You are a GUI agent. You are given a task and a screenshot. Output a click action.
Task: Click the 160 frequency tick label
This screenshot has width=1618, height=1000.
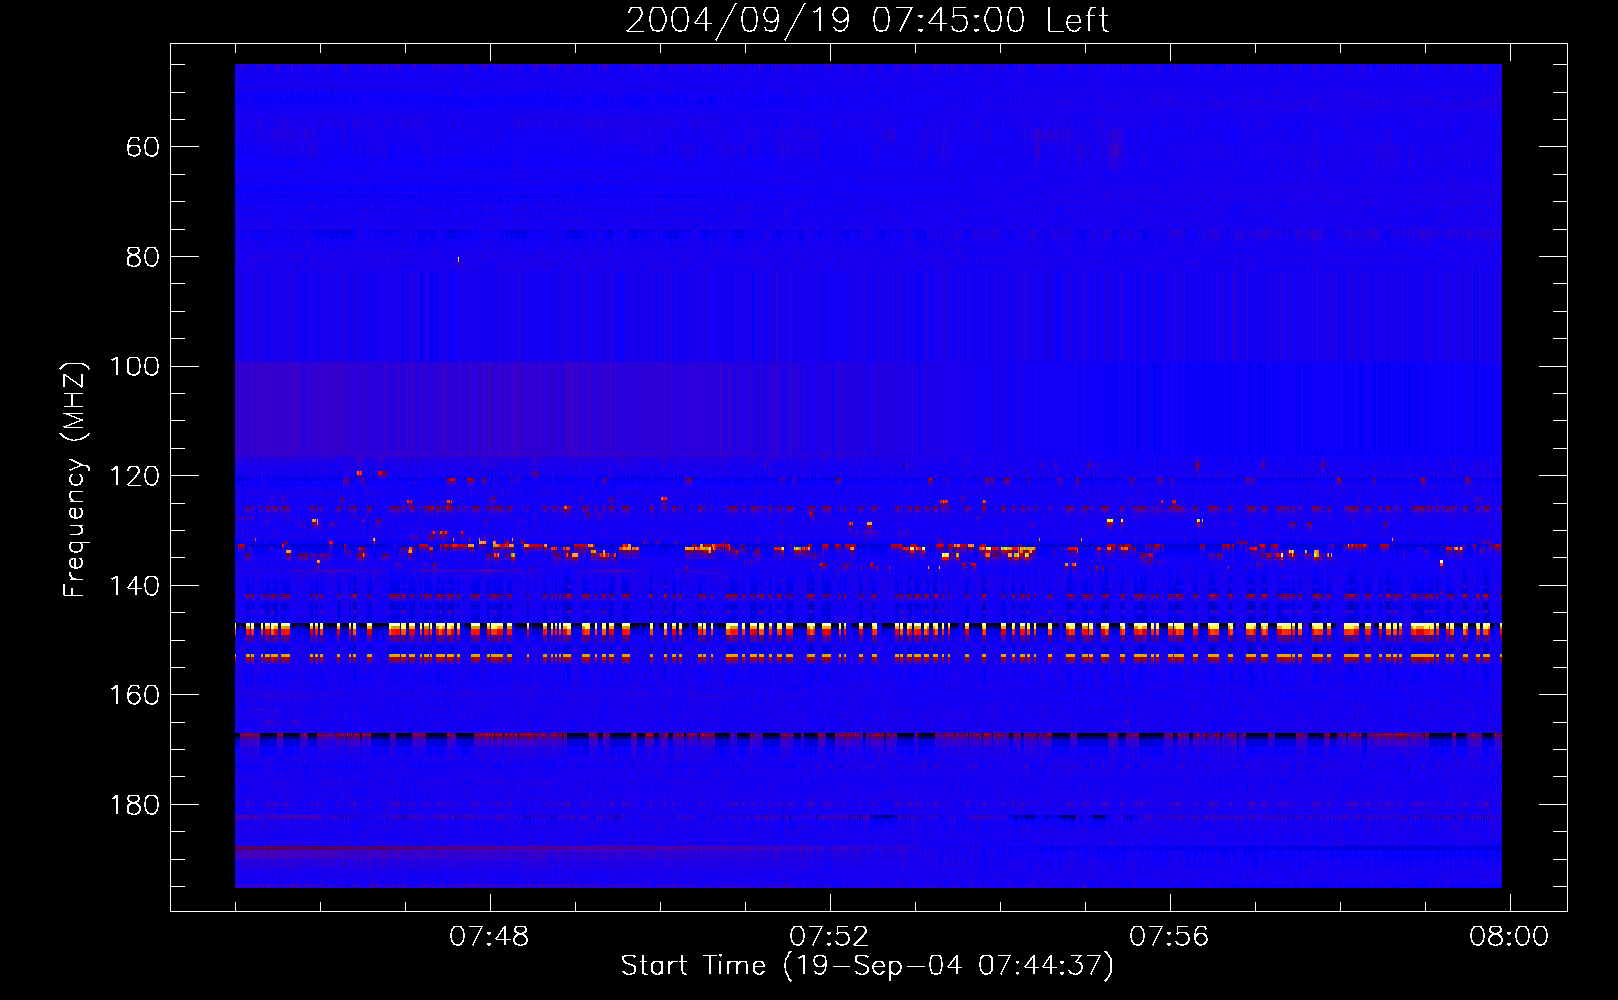(x=134, y=695)
